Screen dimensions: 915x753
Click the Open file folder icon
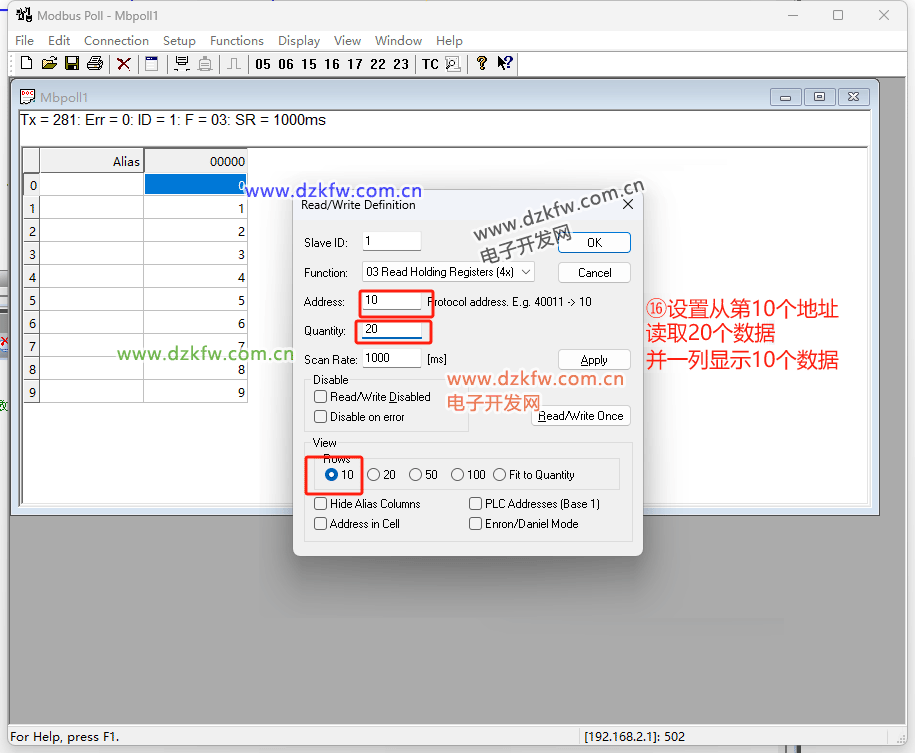(48, 64)
